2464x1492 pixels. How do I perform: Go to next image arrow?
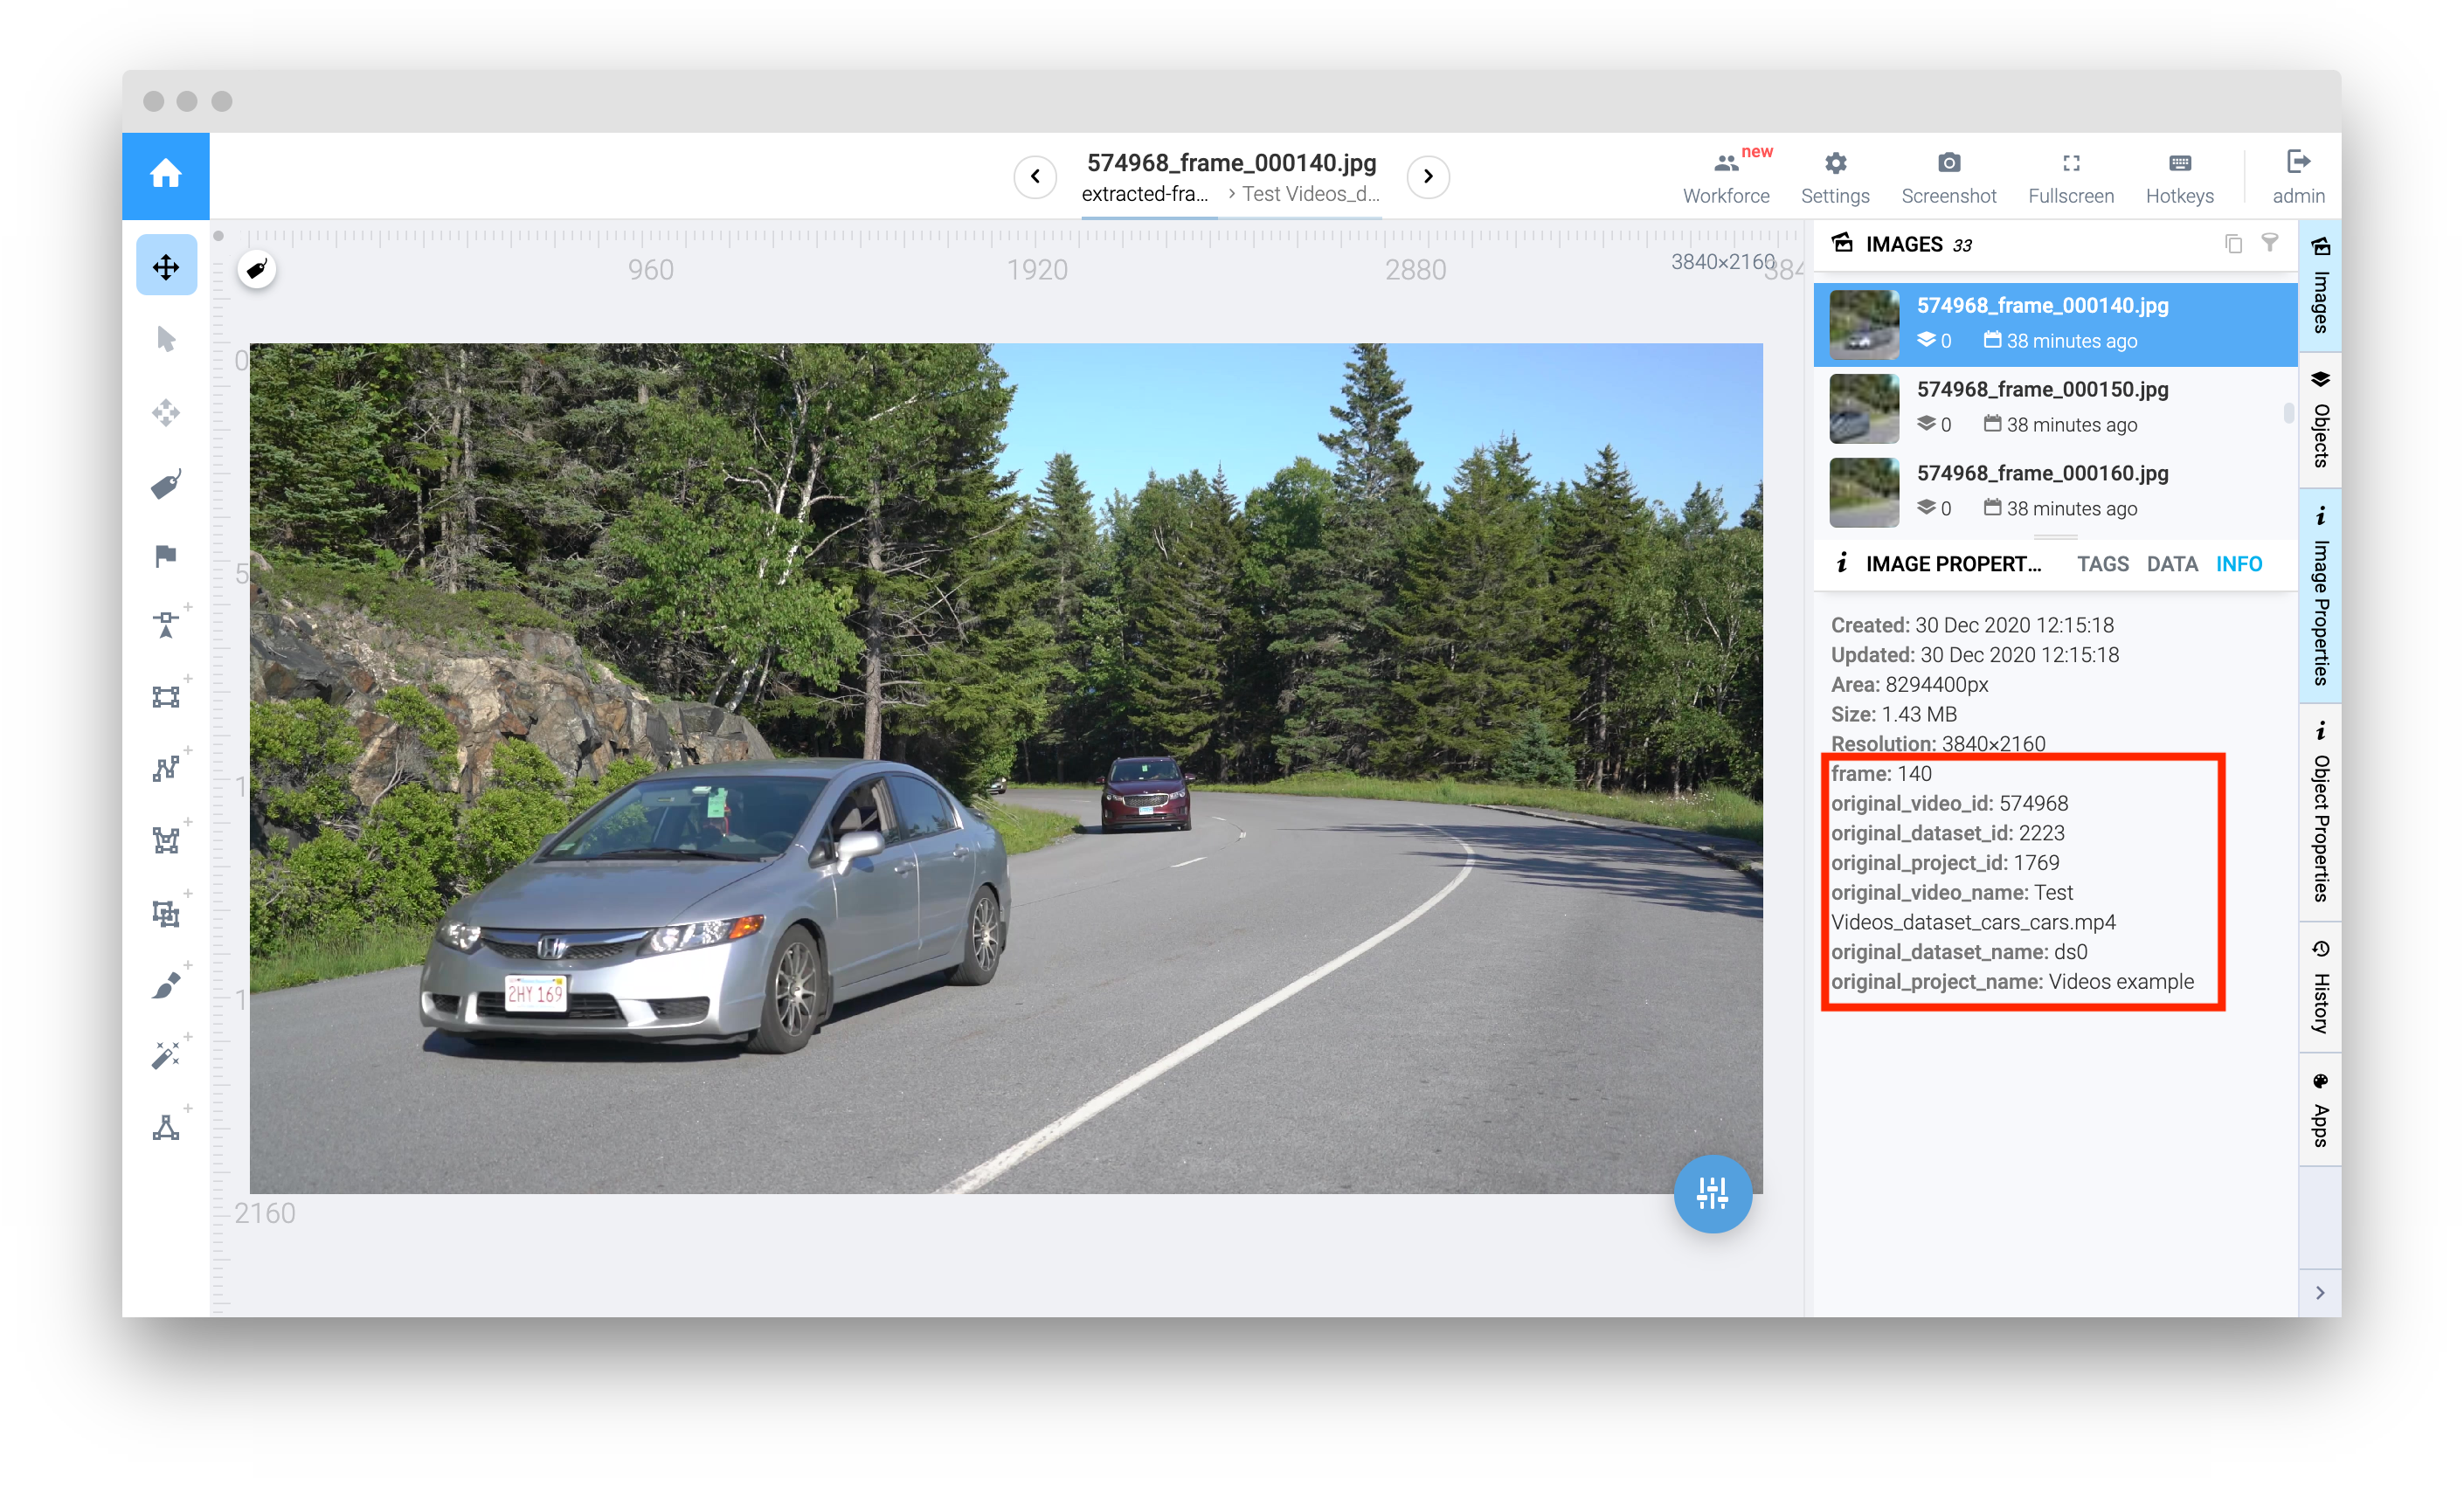point(1428,177)
